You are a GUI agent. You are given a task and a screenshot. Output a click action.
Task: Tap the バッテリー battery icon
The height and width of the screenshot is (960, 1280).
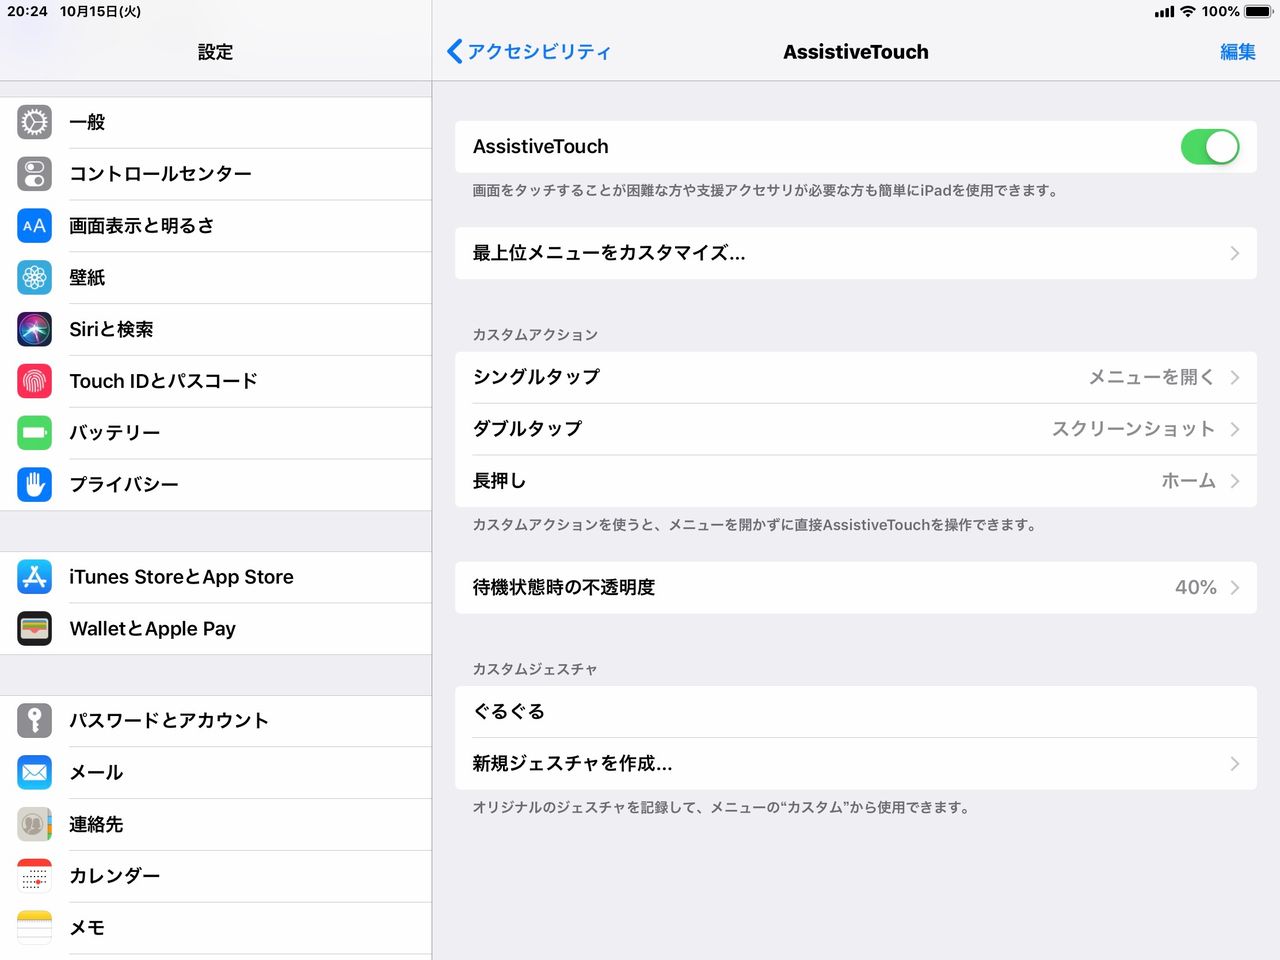point(34,433)
